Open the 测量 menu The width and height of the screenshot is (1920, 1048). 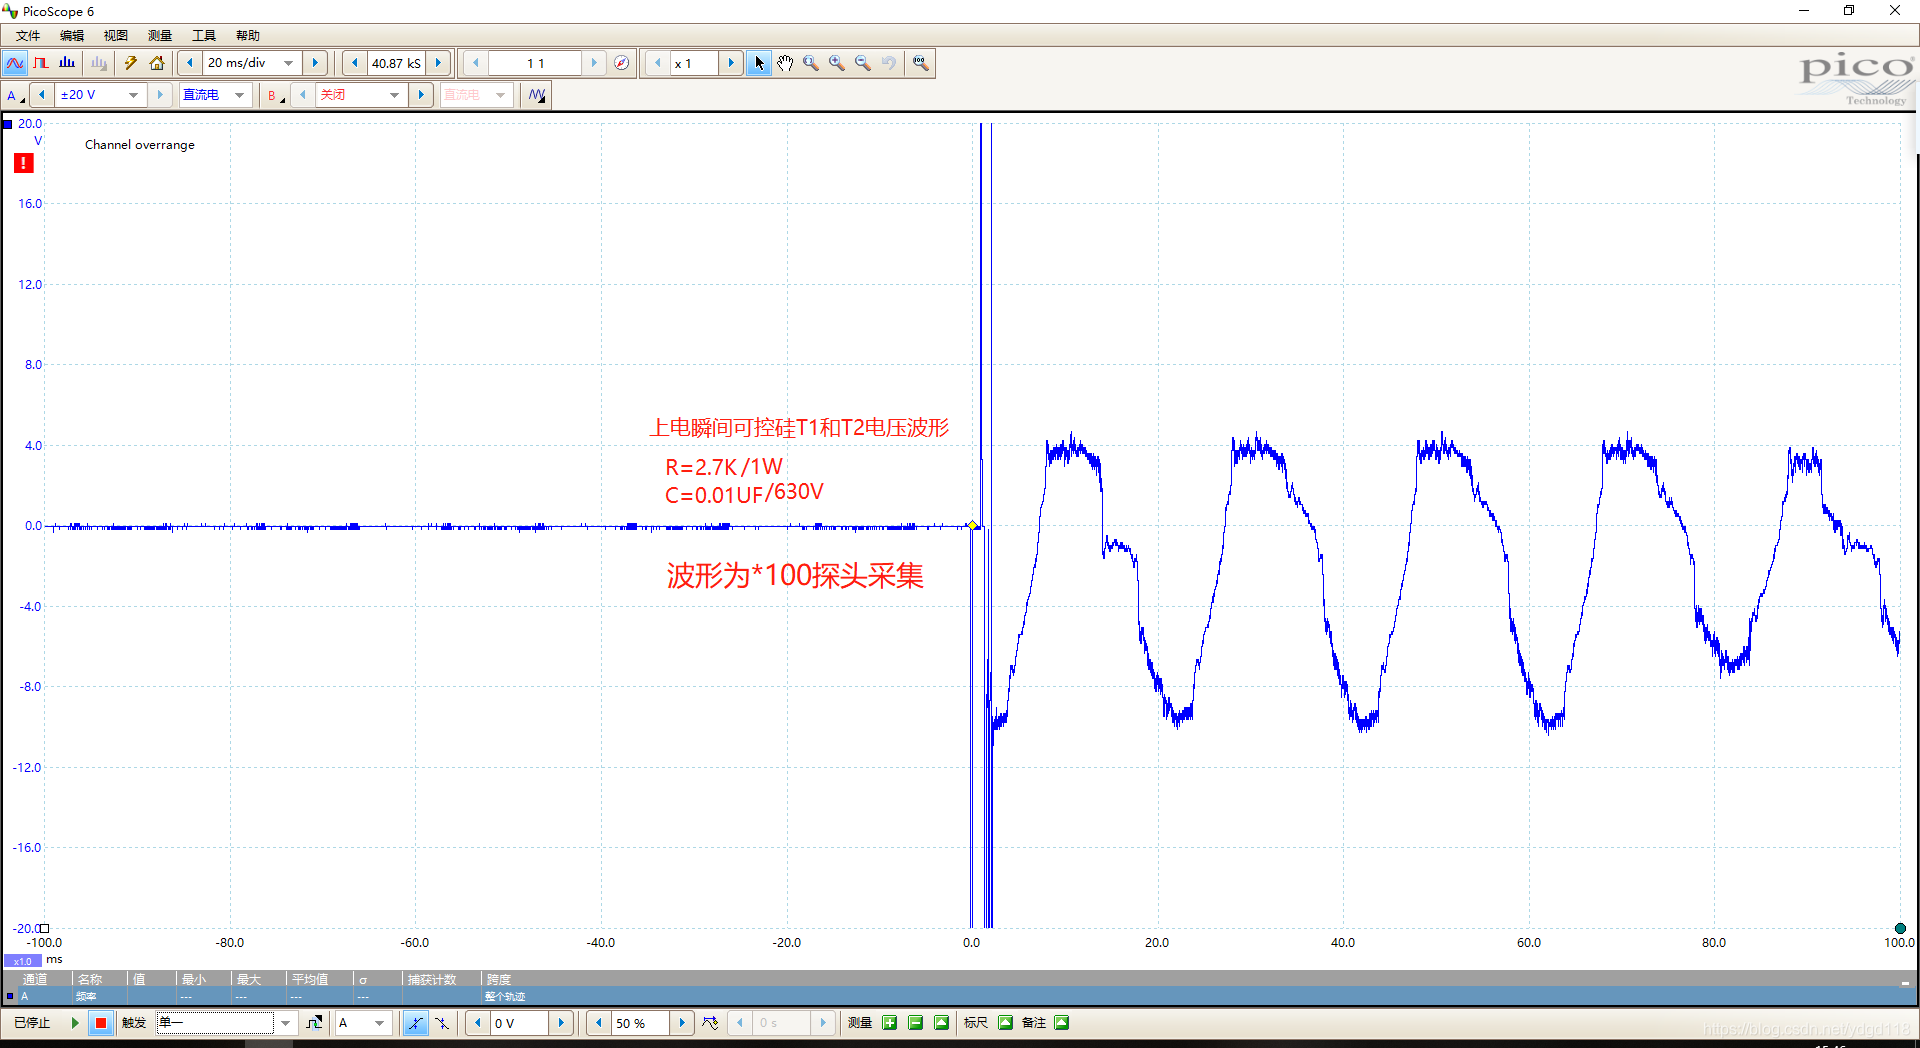[x=160, y=36]
